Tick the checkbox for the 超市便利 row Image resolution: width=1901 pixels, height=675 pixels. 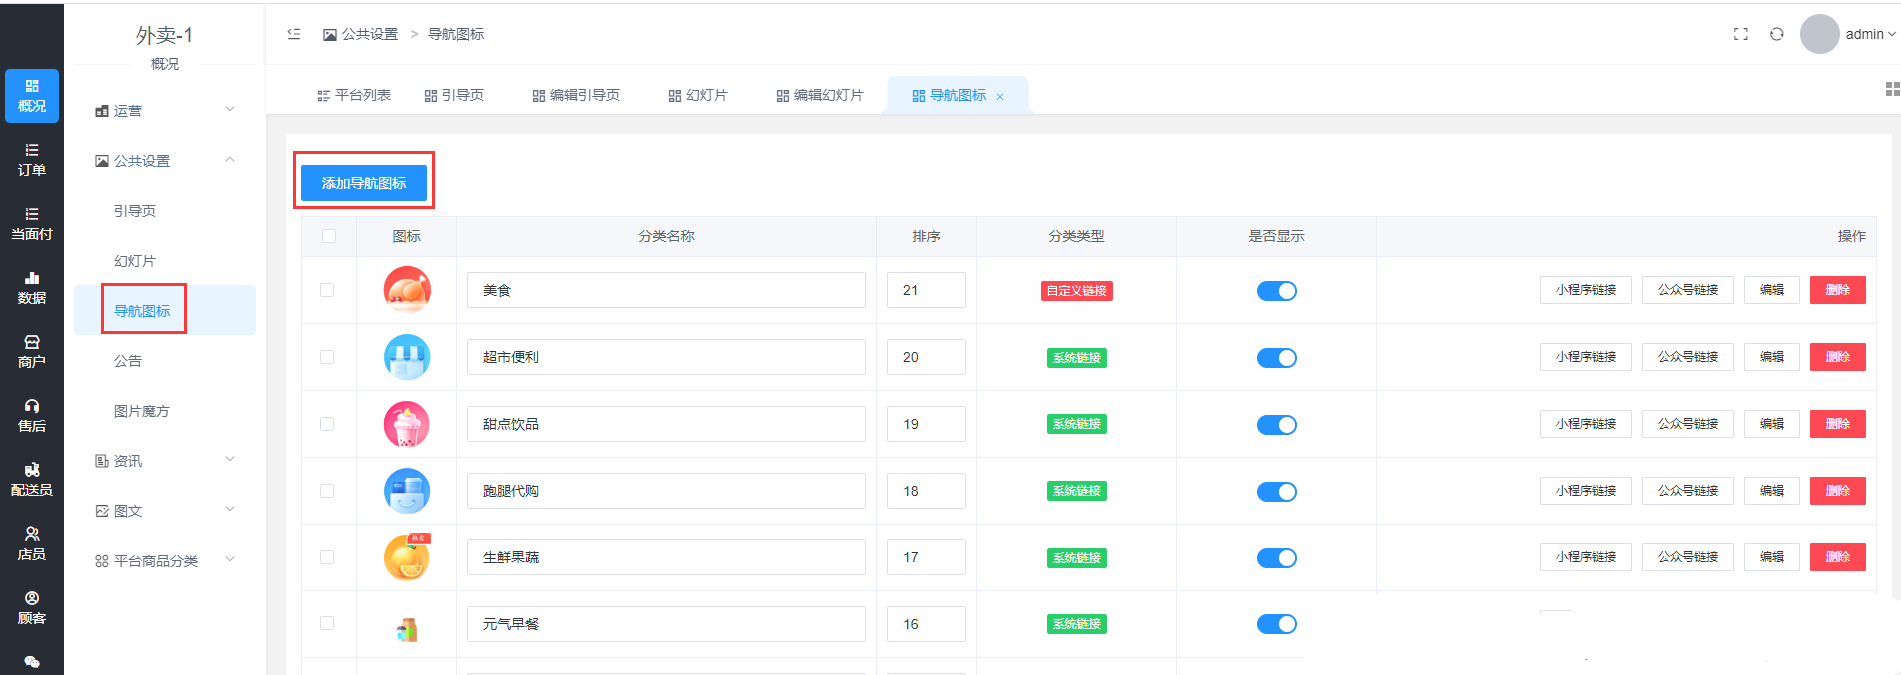327,357
